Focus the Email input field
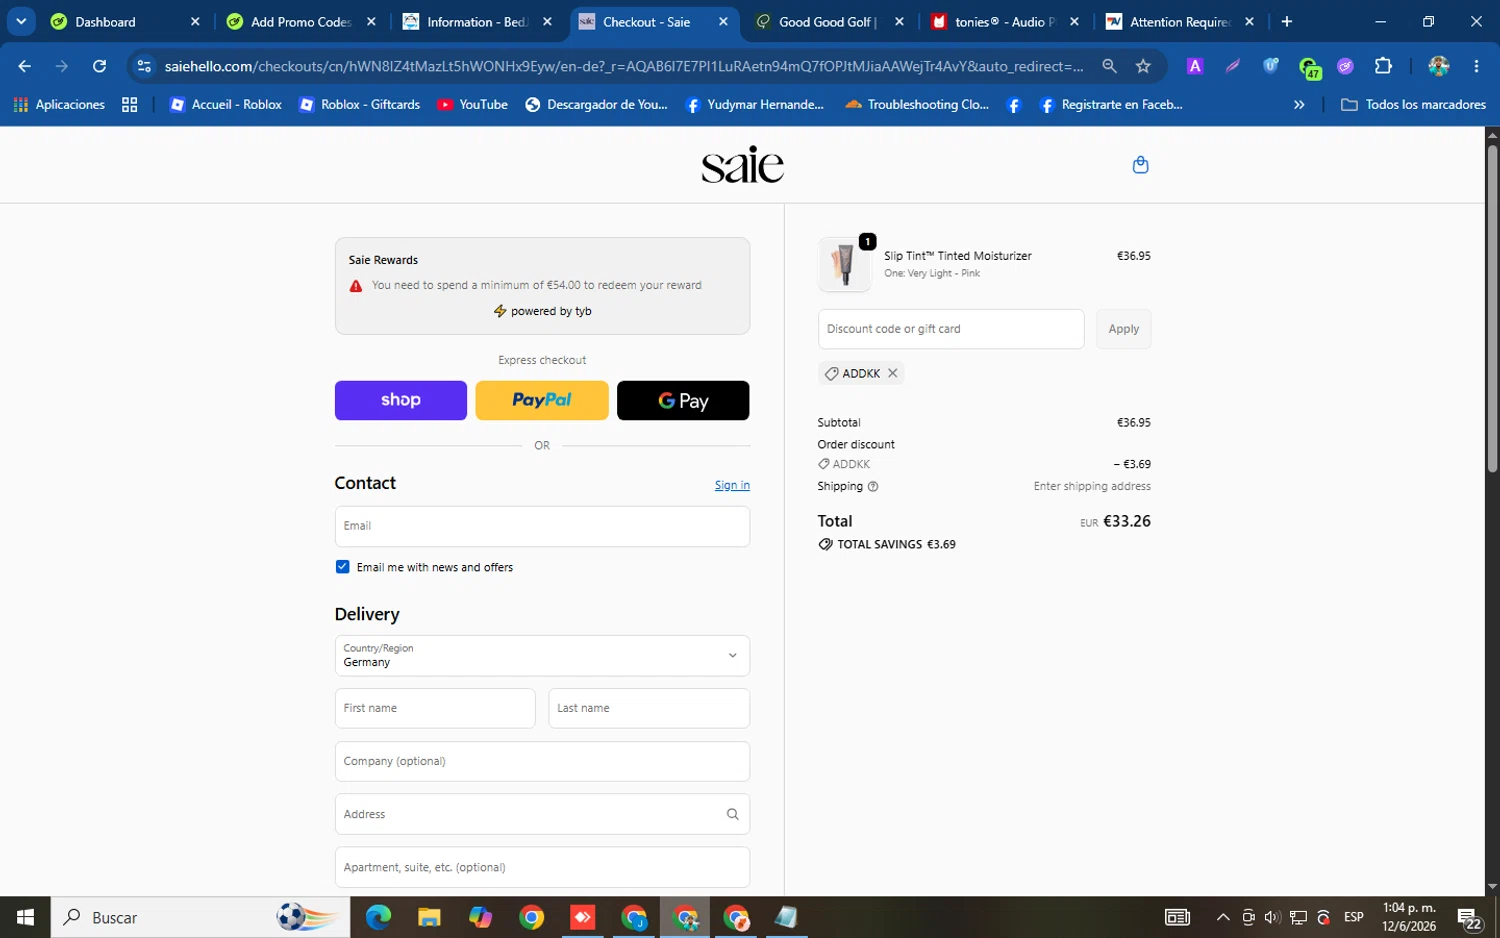 [542, 526]
